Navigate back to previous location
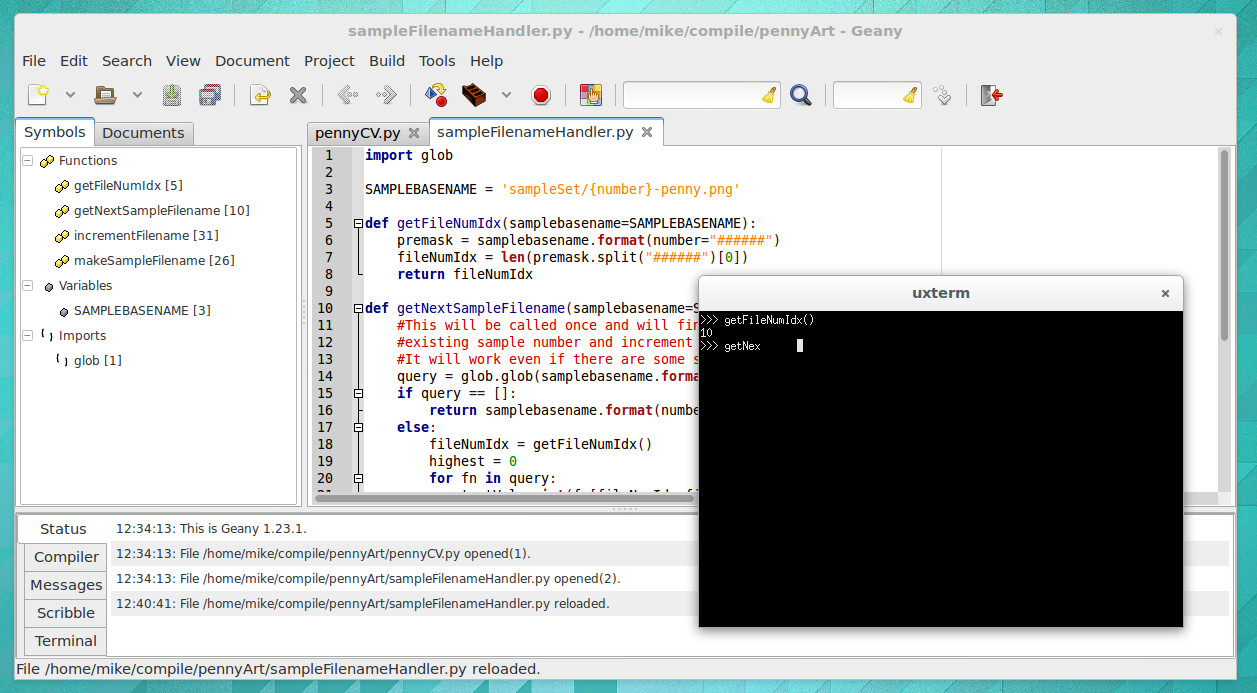The width and height of the screenshot is (1257, 693). [346, 94]
